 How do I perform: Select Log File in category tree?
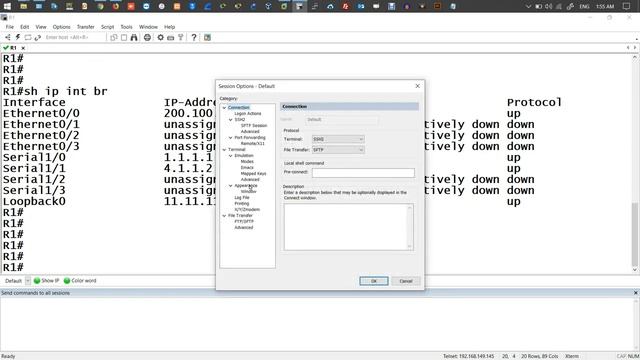[x=242, y=198]
